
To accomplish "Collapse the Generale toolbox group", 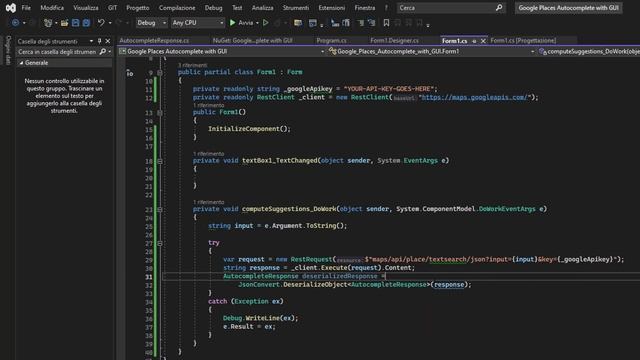I will (x=21, y=63).
